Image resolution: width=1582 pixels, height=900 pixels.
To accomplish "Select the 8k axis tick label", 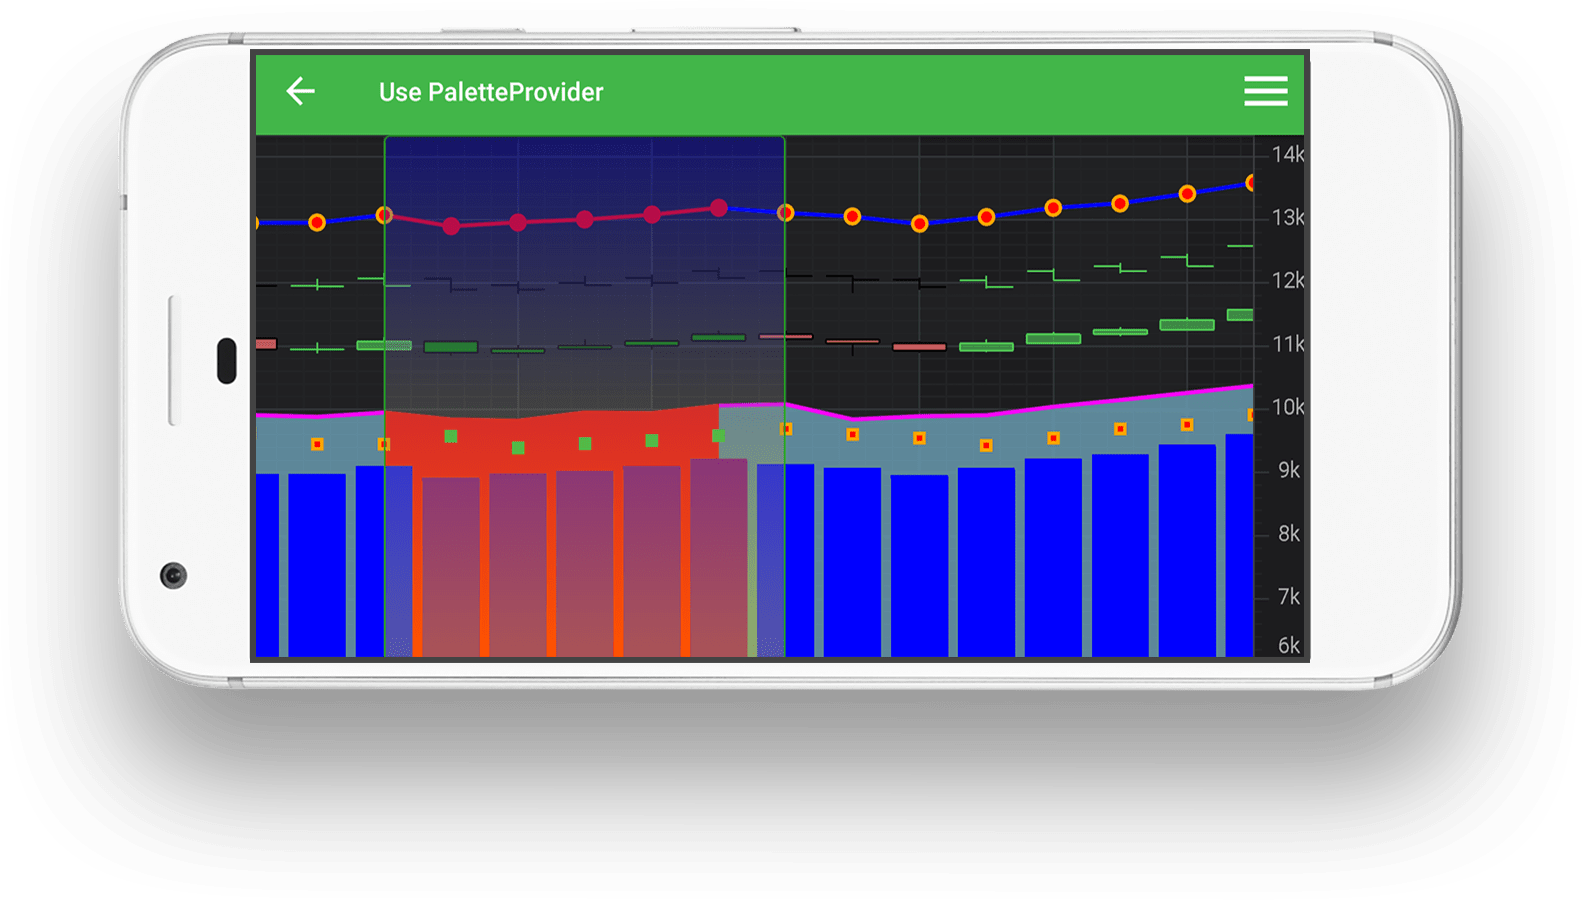I will tap(1289, 534).
